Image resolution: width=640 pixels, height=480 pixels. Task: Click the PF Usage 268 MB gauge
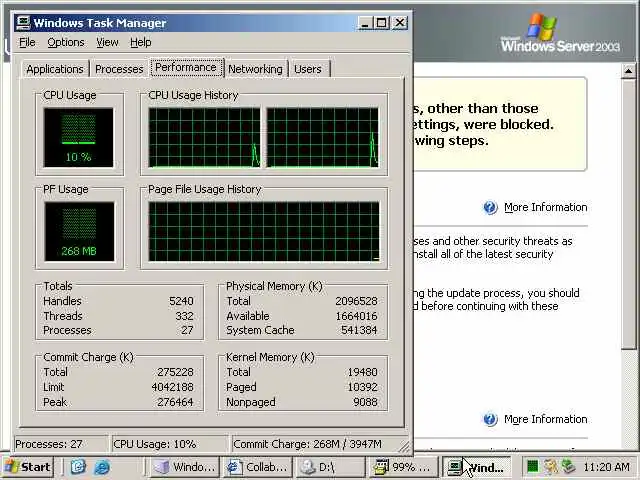click(79, 231)
